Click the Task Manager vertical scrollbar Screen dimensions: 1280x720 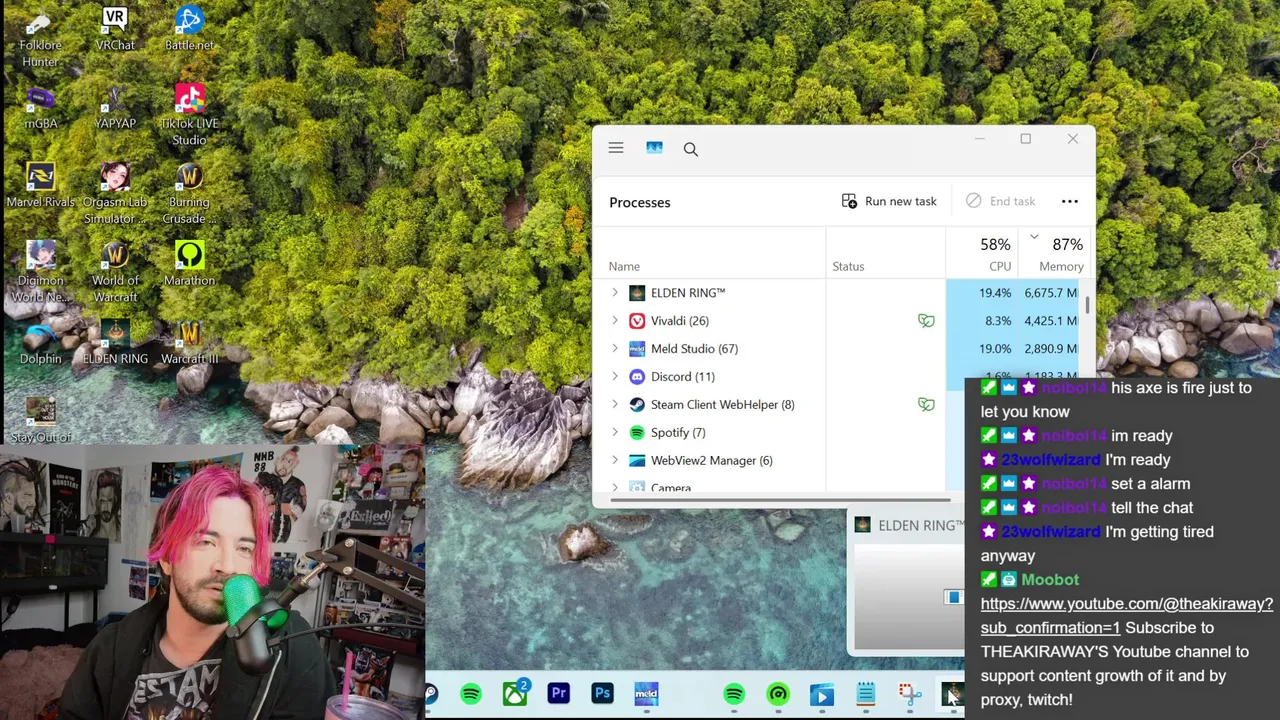pos(1087,305)
